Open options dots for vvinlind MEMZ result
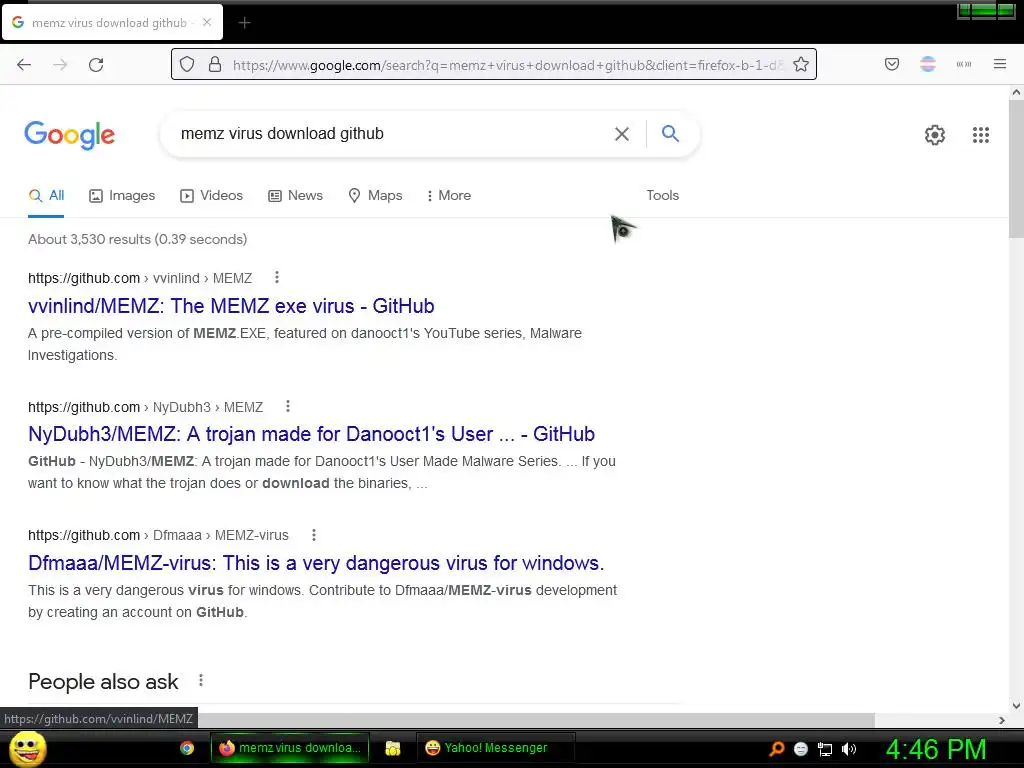Screen dimensions: 1024x768 [x=277, y=278]
